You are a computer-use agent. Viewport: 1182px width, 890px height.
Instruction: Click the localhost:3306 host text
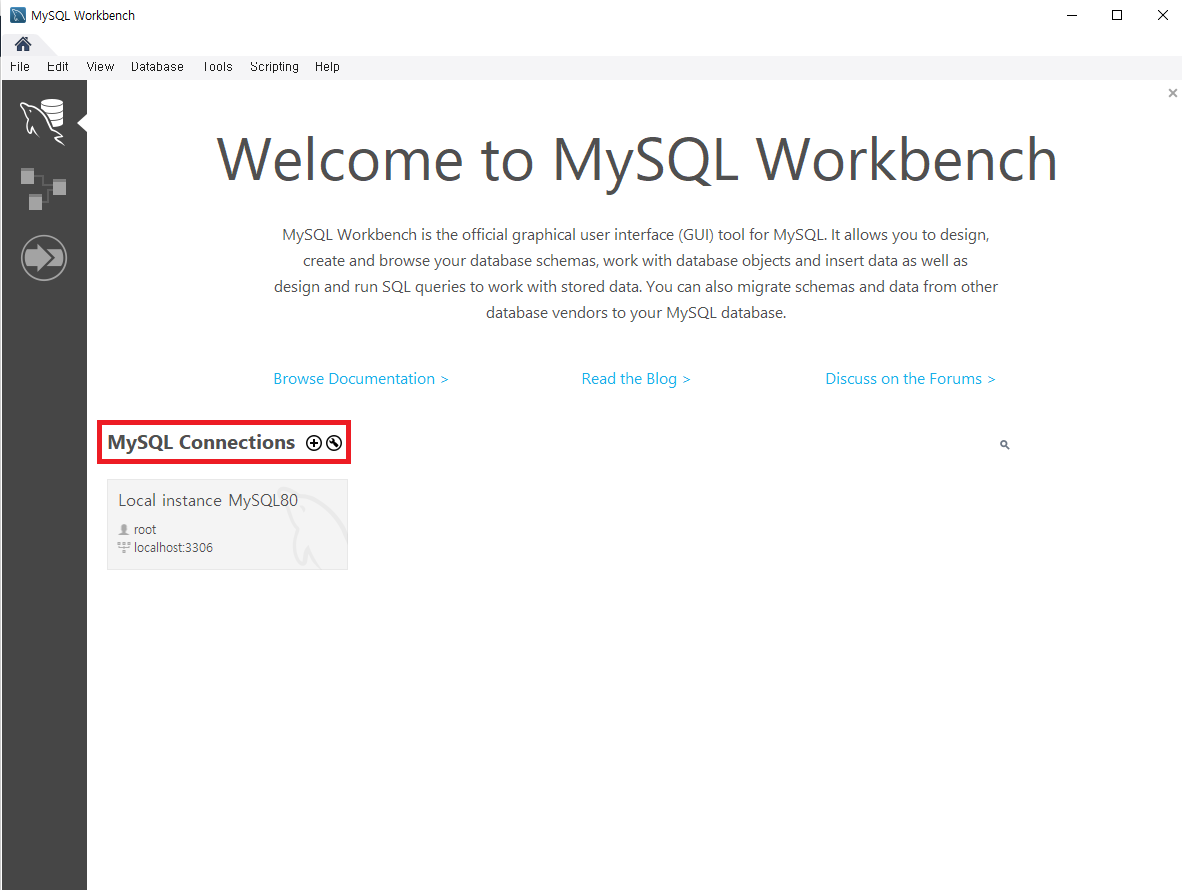(173, 548)
